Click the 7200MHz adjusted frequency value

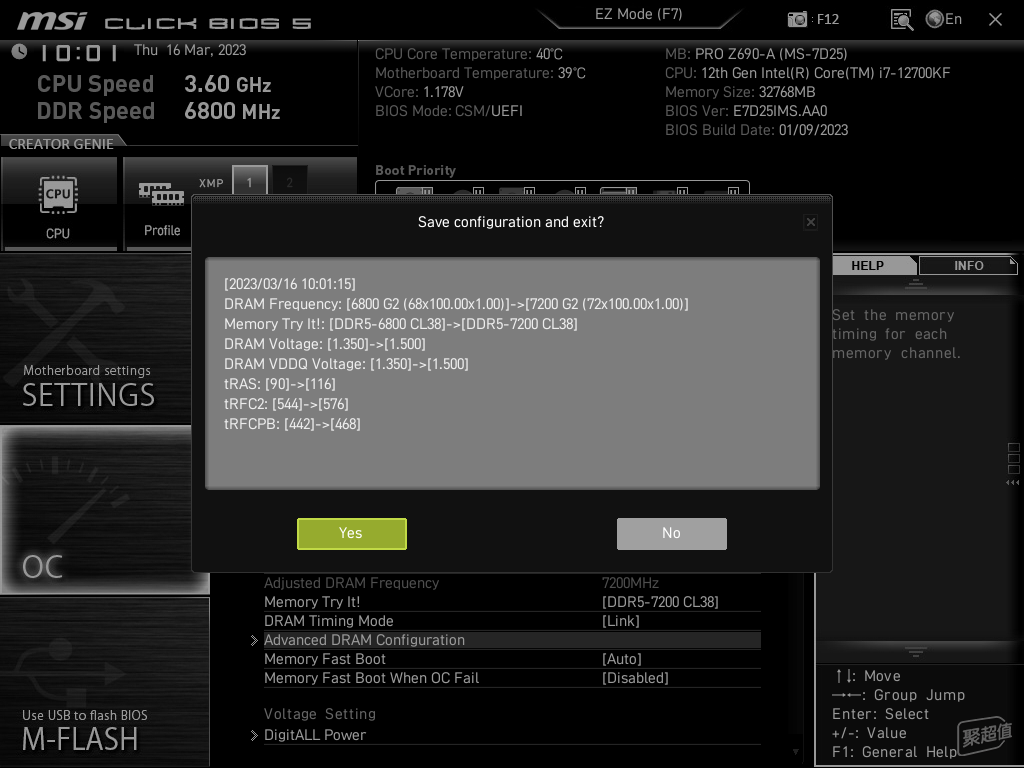coord(630,583)
